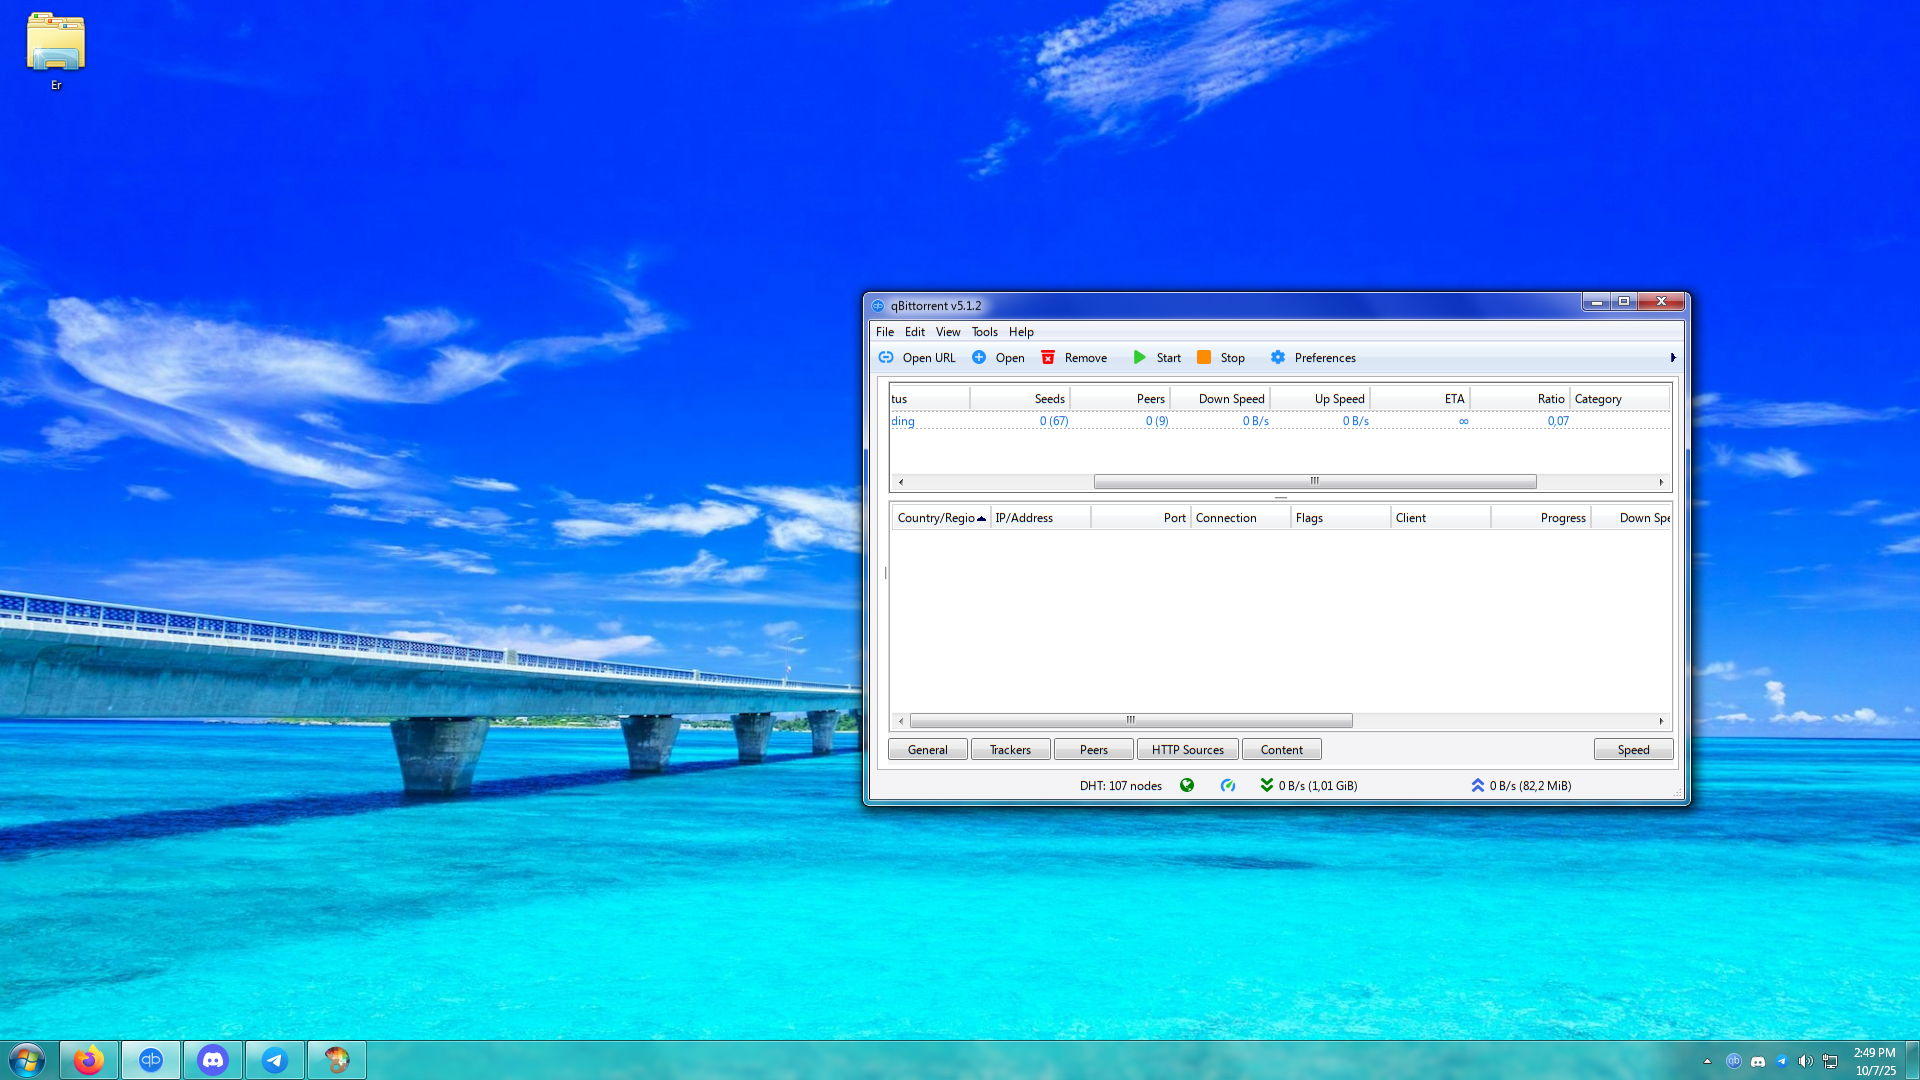The image size is (1920, 1080).
Task: Click the Remove toolbar button
Action: click(x=1074, y=358)
